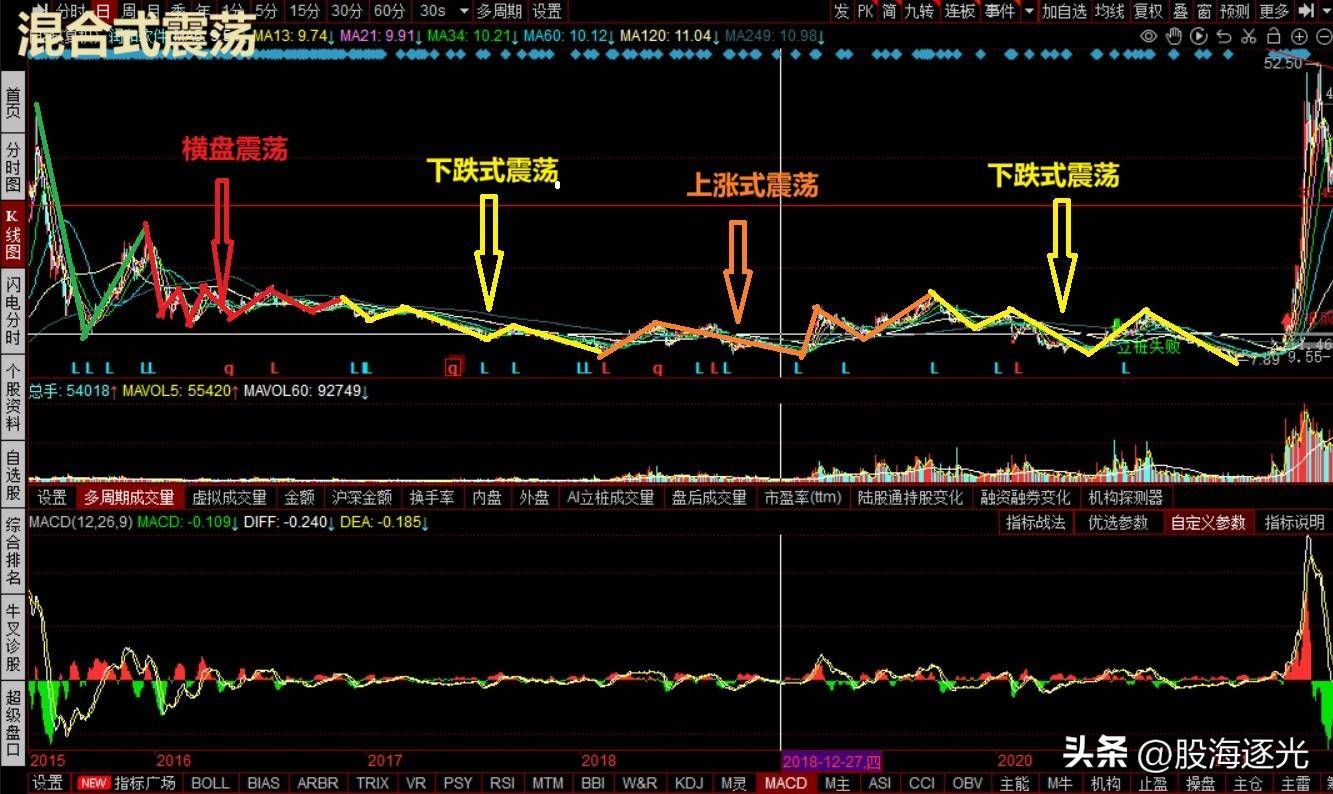Open 指标广场 with the NEW badge
The height and width of the screenshot is (794, 1333).
point(127,783)
